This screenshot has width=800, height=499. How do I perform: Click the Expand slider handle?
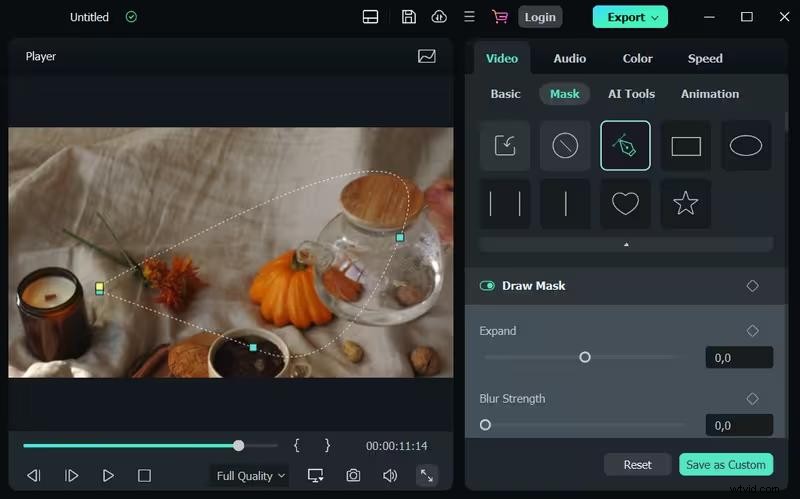coord(585,357)
